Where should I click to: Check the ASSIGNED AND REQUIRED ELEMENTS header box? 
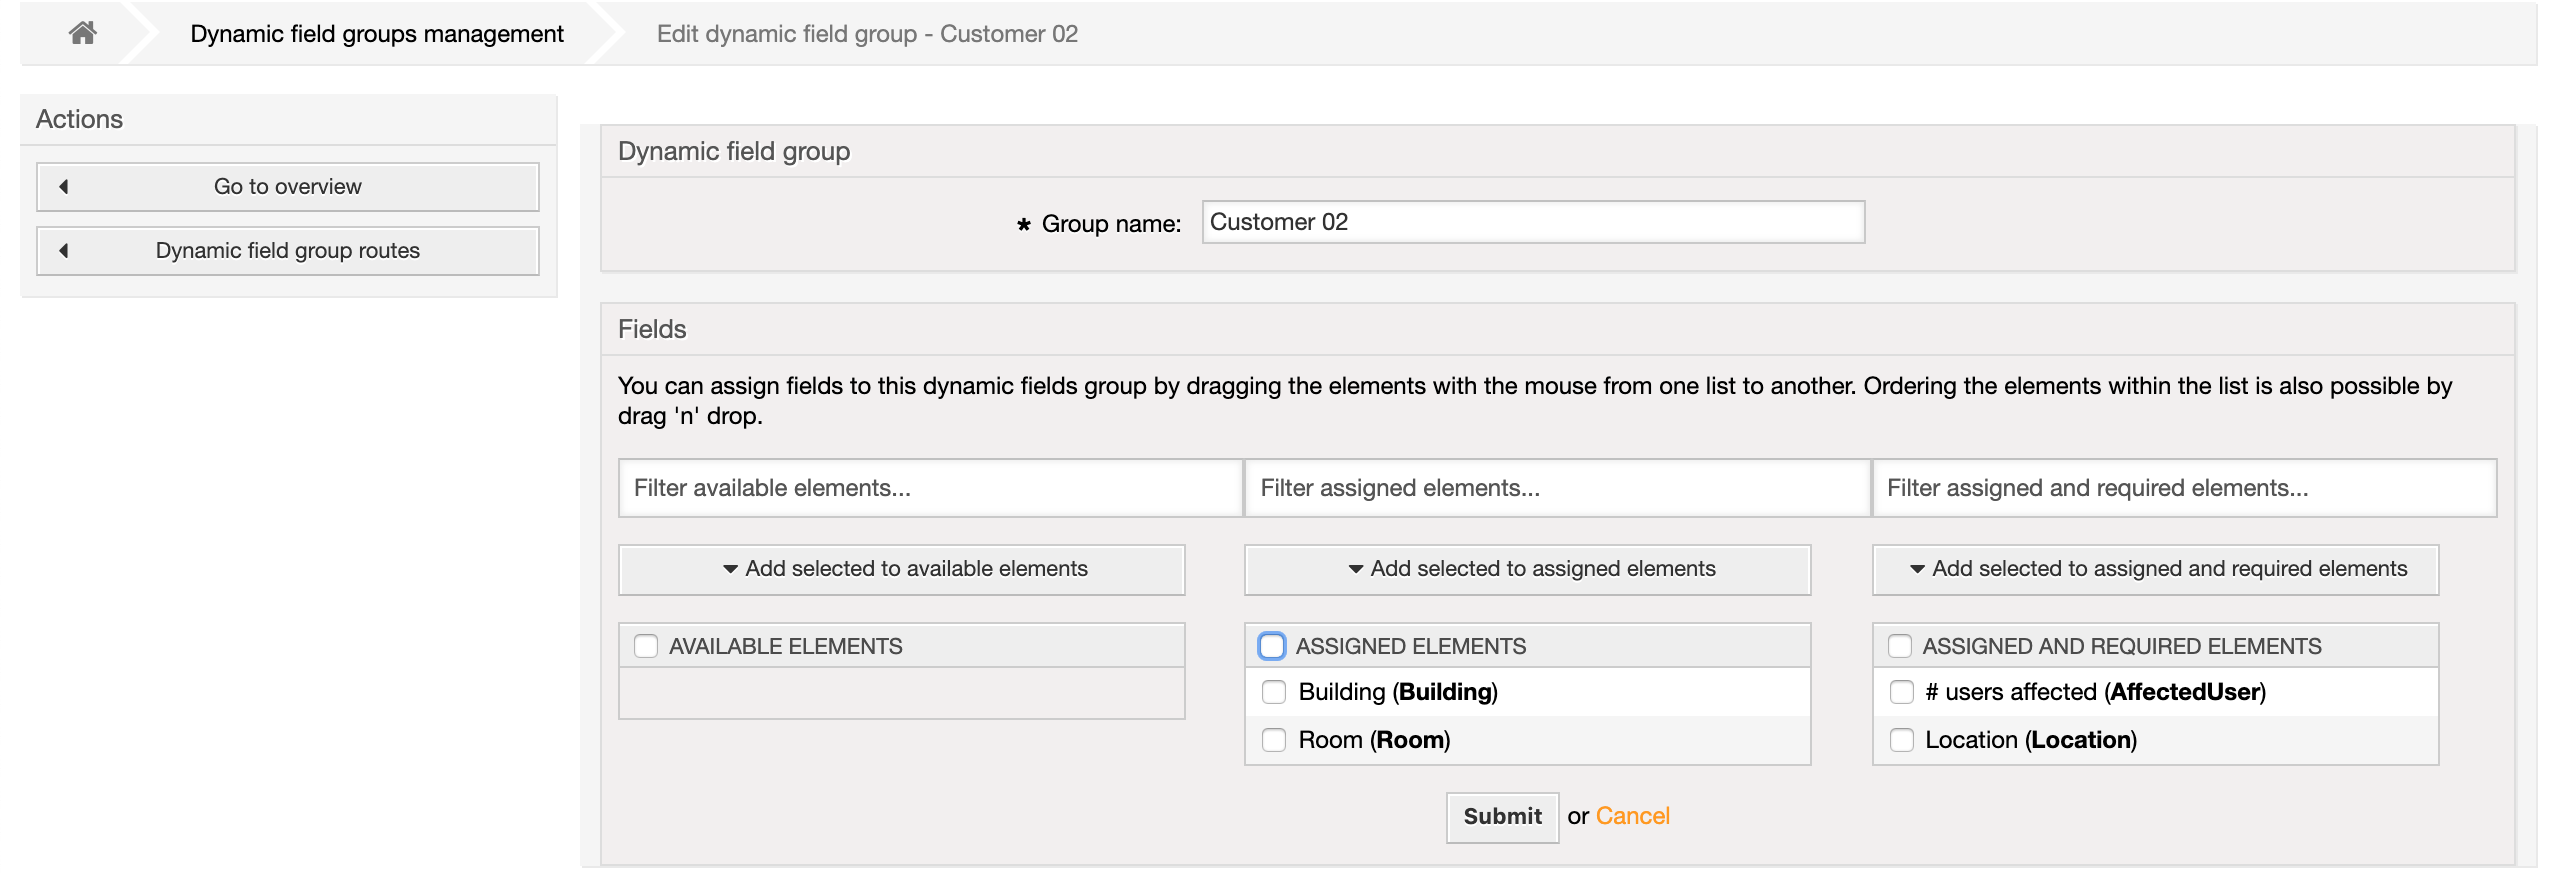[x=1899, y=646]
